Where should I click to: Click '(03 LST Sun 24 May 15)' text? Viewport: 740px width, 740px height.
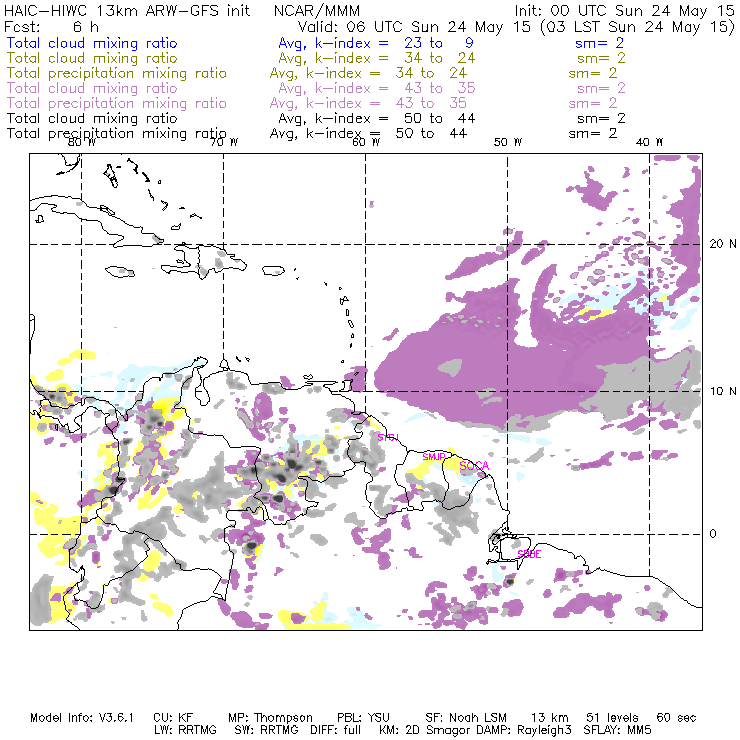637,26
